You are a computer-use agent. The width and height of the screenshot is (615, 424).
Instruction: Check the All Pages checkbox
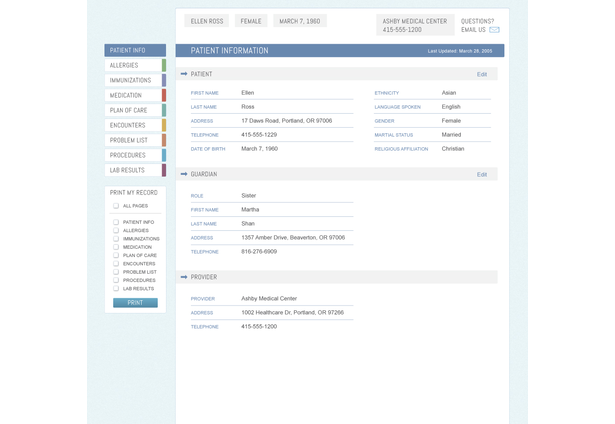[x=116, y=206]
